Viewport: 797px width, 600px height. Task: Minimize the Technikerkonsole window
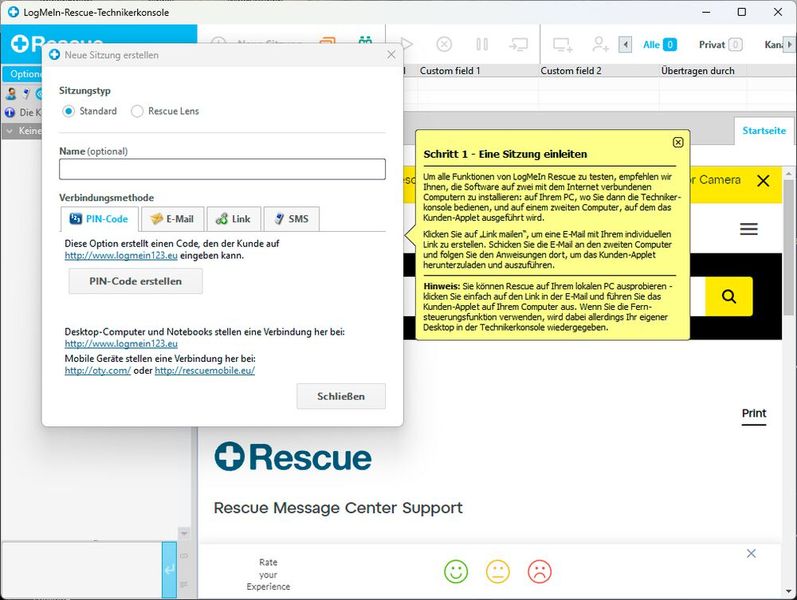(x=706, y=12)
